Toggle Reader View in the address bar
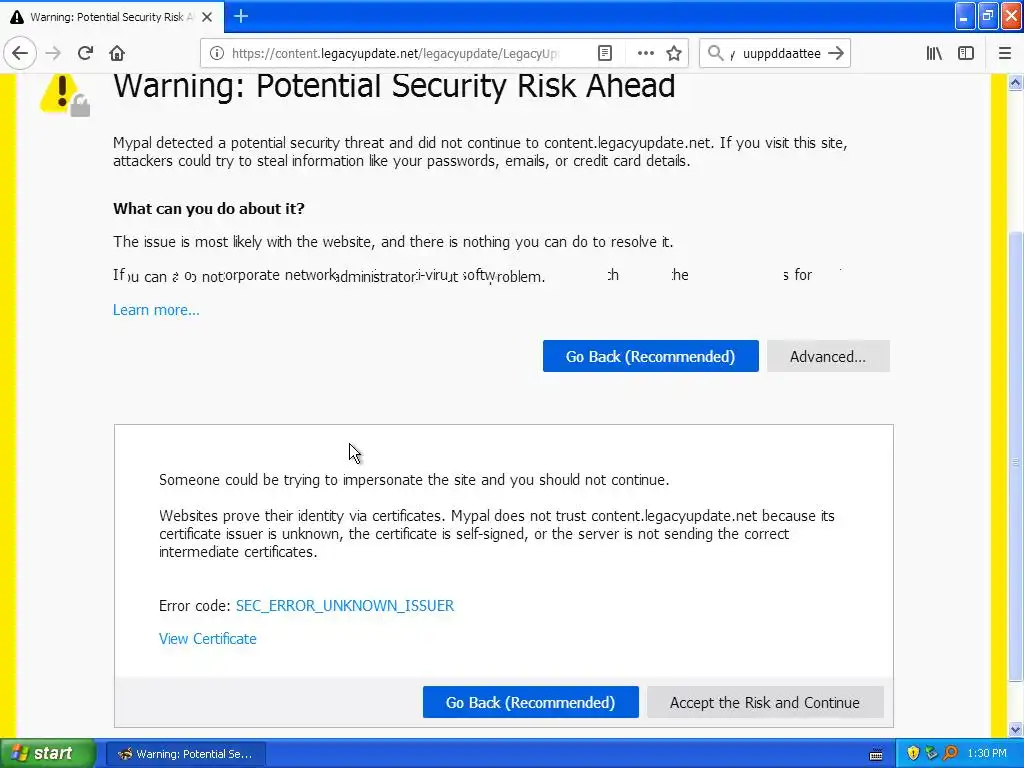The height and width of the screenshot is (768, 1024). [x=605, y=53]
